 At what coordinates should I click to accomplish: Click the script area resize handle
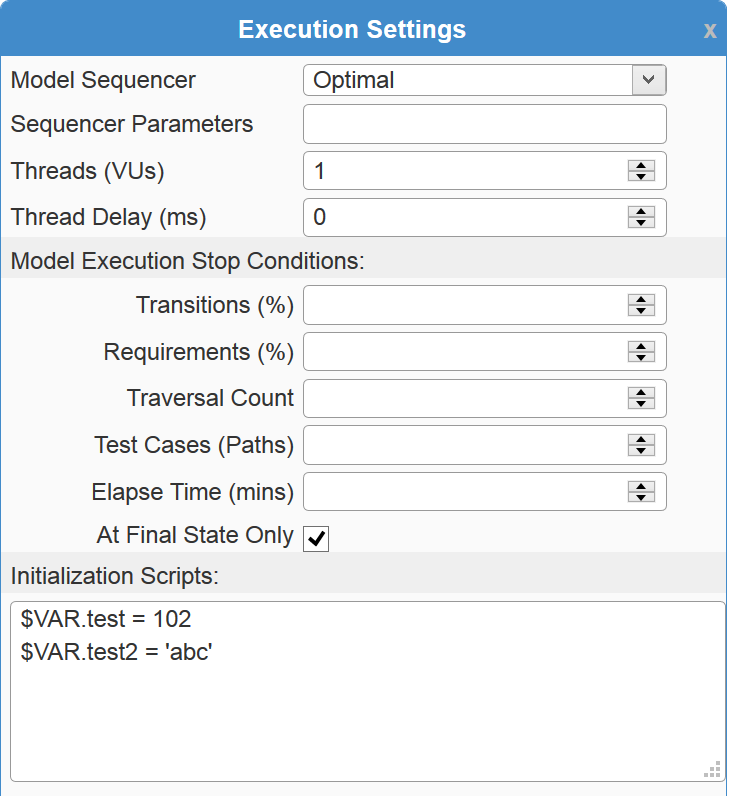(713, 770)
